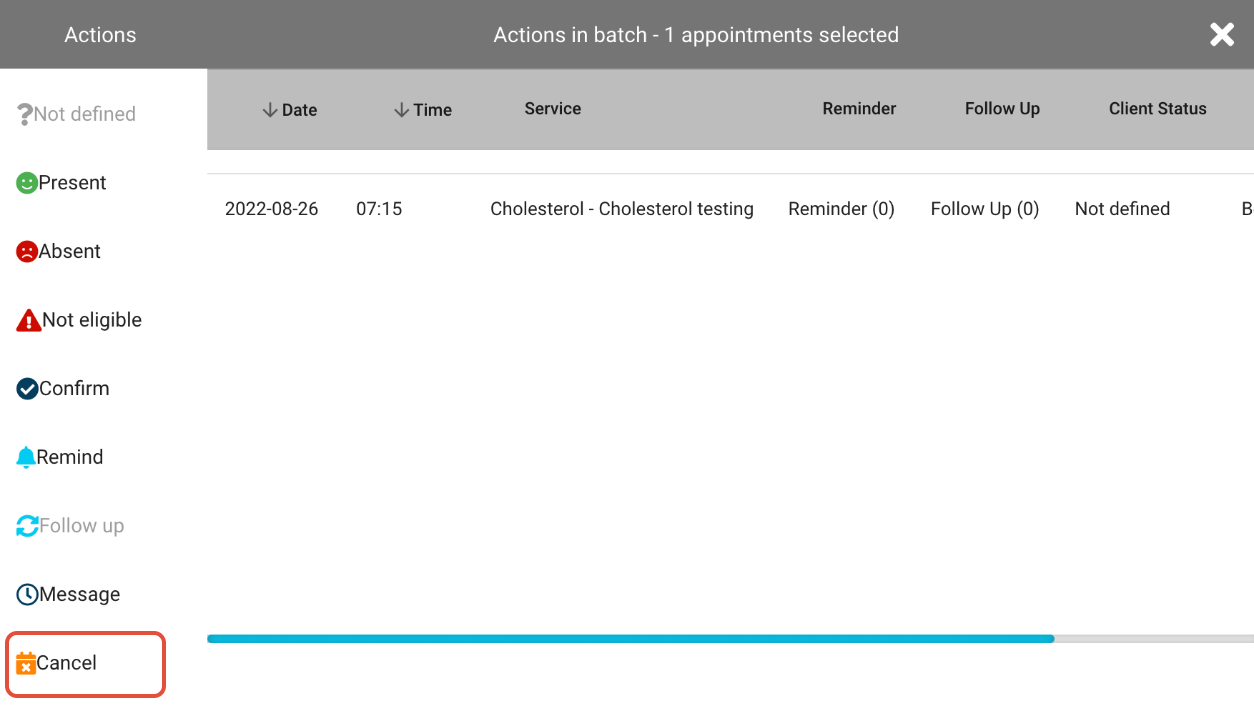Click the Follow Up column header
Screen dimensions: 1254x706
click(1002, 109)
